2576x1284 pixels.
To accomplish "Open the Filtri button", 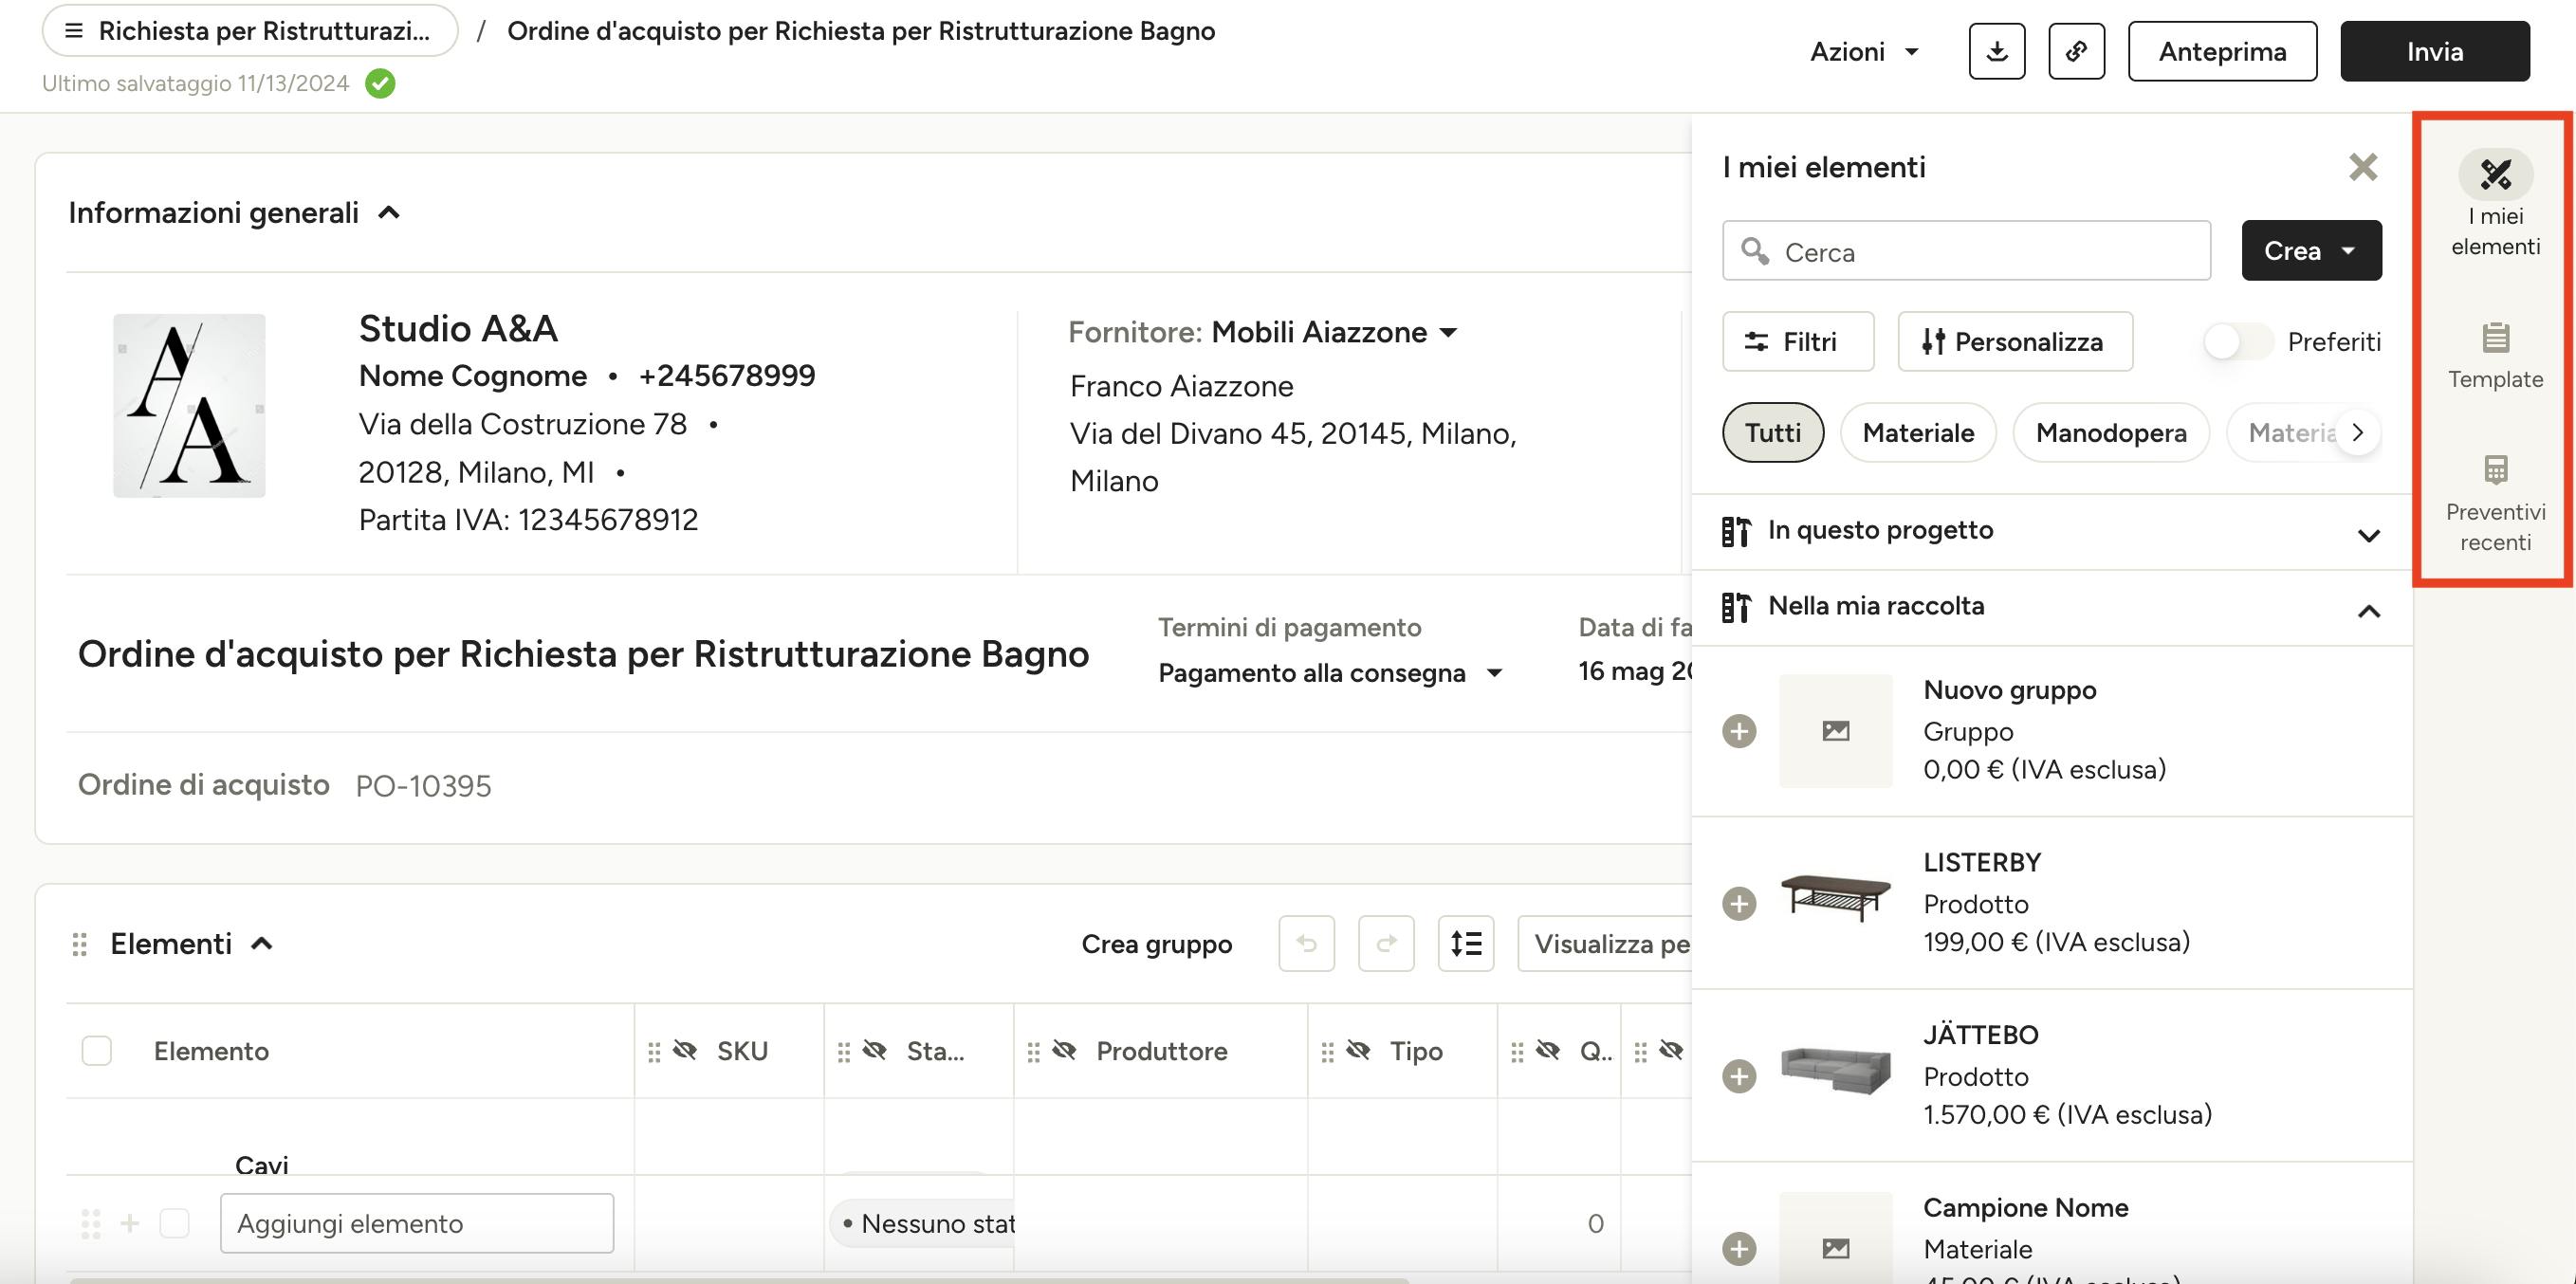I will pos(1797,342).
